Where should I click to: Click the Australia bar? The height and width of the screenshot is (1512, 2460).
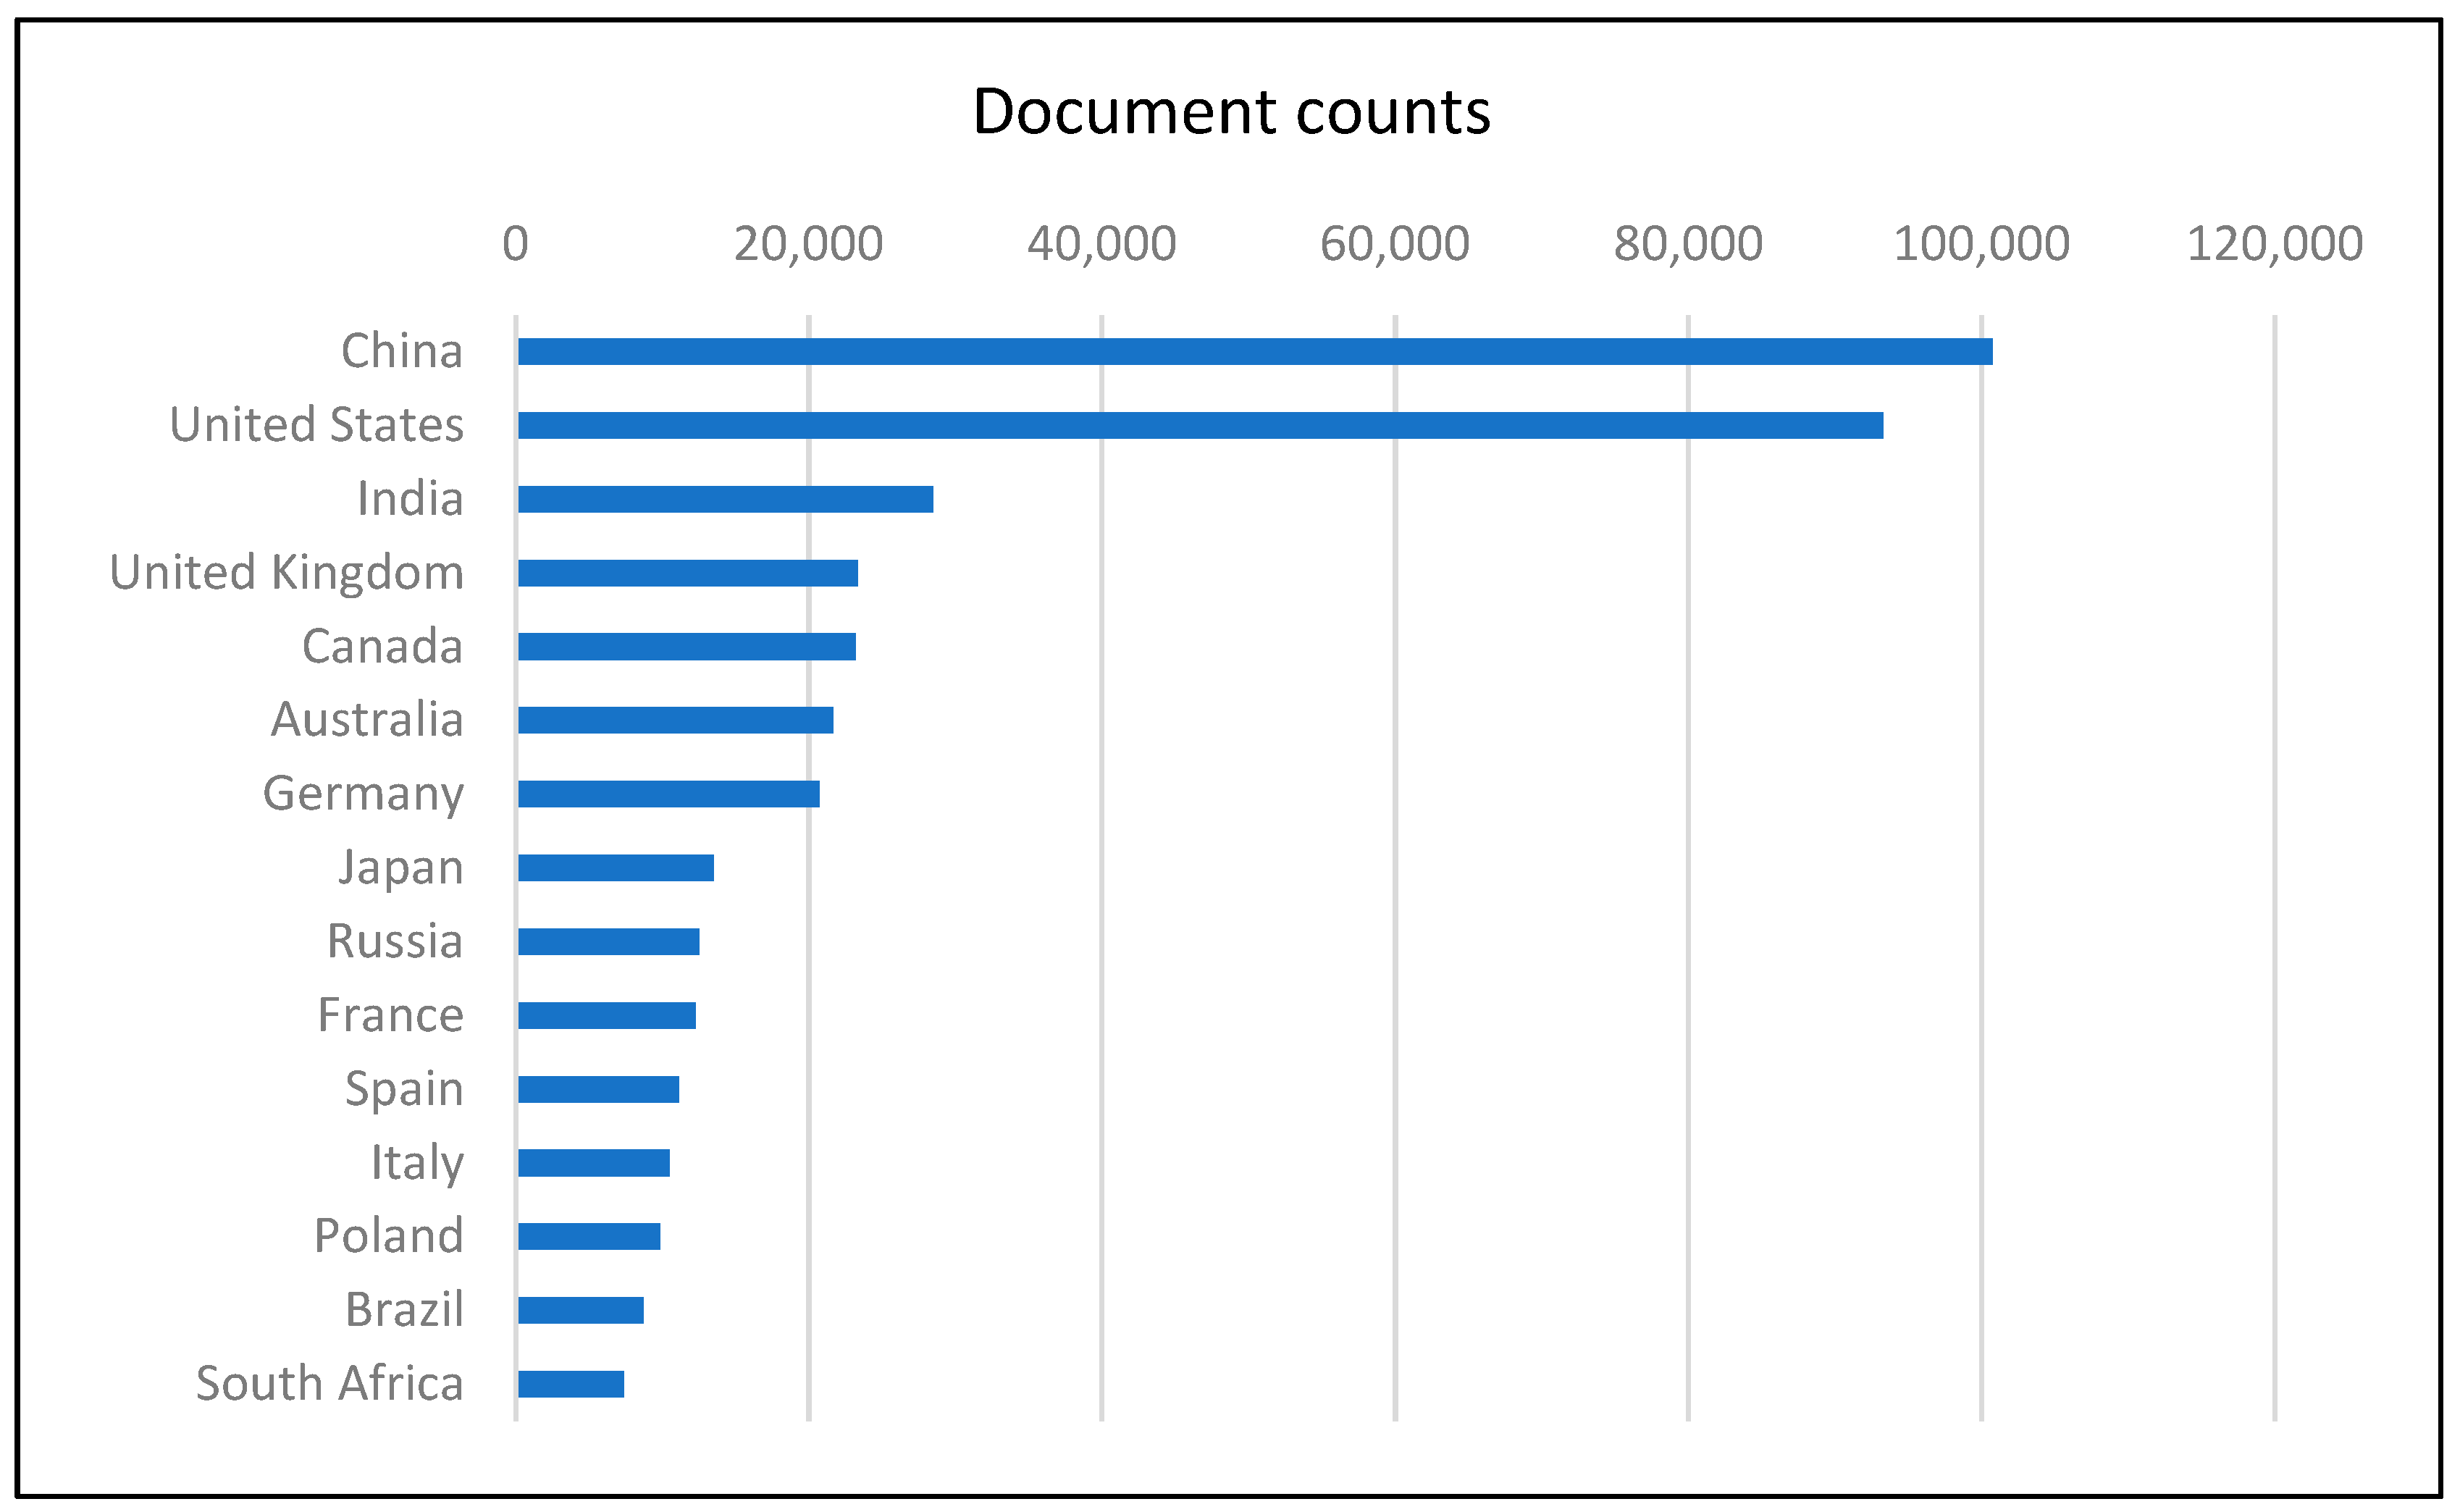pos(675,720)
